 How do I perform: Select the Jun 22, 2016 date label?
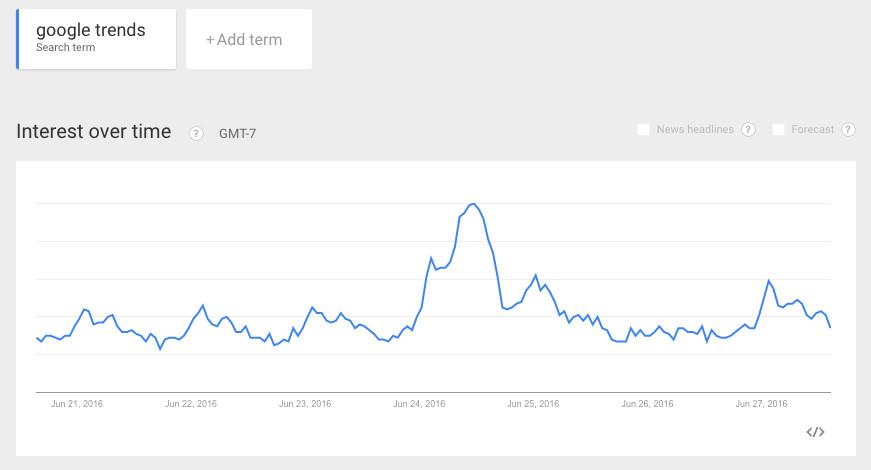[x=191, y=404]
